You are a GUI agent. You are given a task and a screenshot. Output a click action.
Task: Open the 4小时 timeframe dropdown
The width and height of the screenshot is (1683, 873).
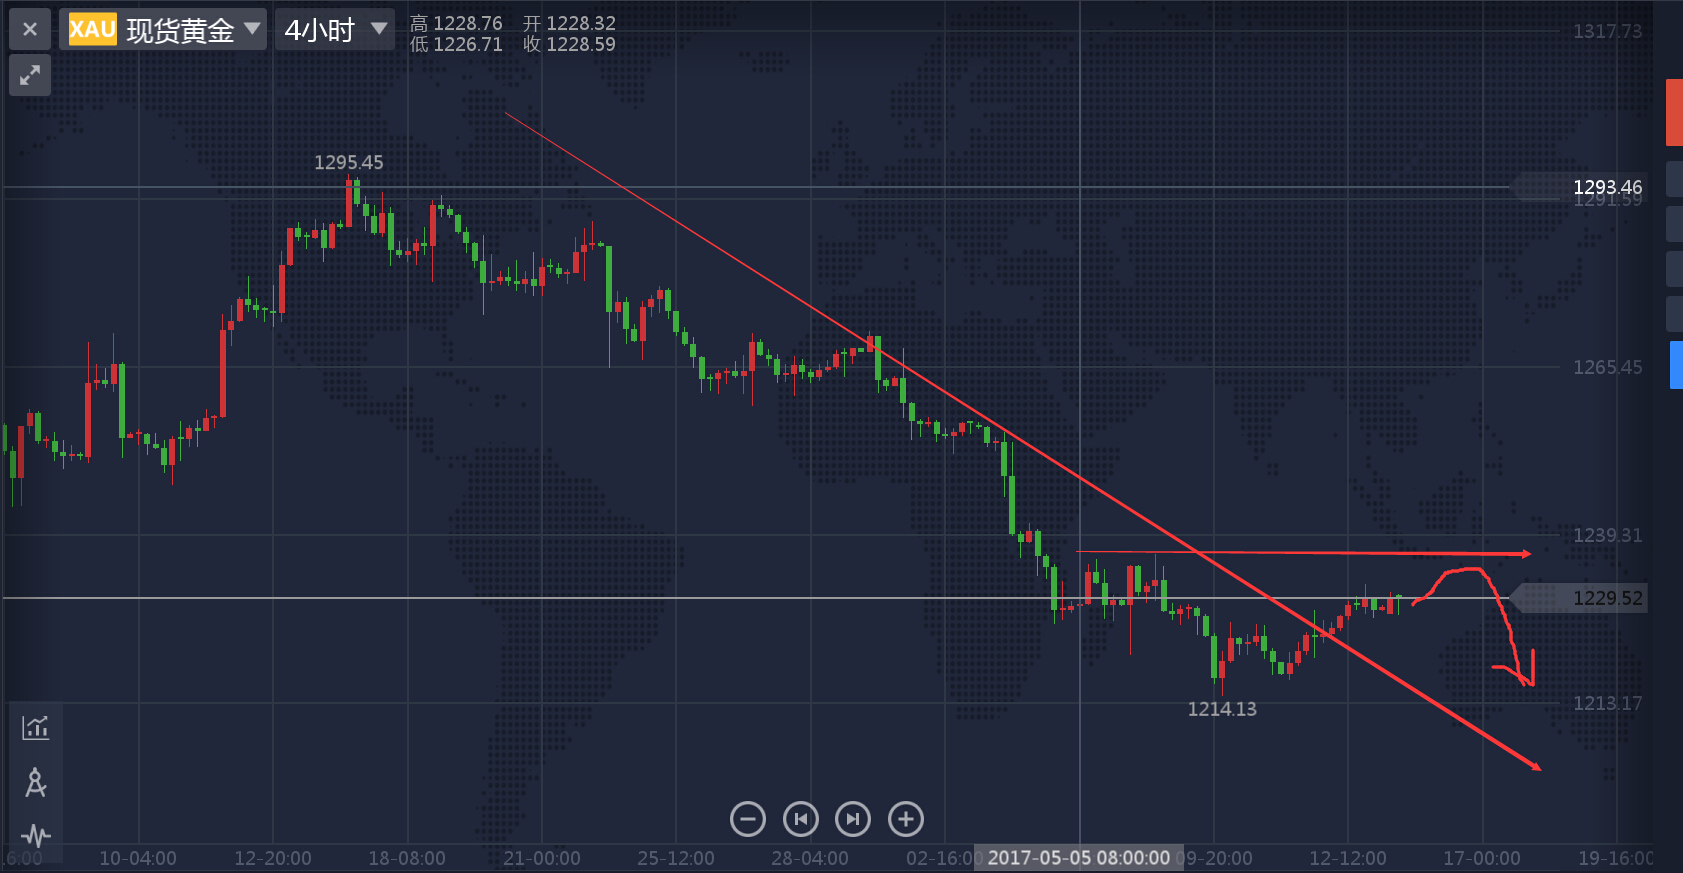(334, 30)
